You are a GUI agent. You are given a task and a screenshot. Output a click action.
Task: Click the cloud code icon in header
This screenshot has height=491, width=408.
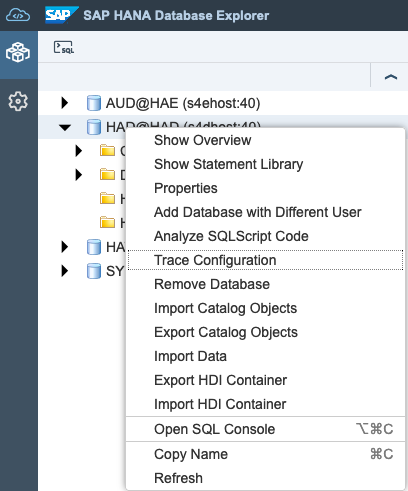tap(18, 15)
